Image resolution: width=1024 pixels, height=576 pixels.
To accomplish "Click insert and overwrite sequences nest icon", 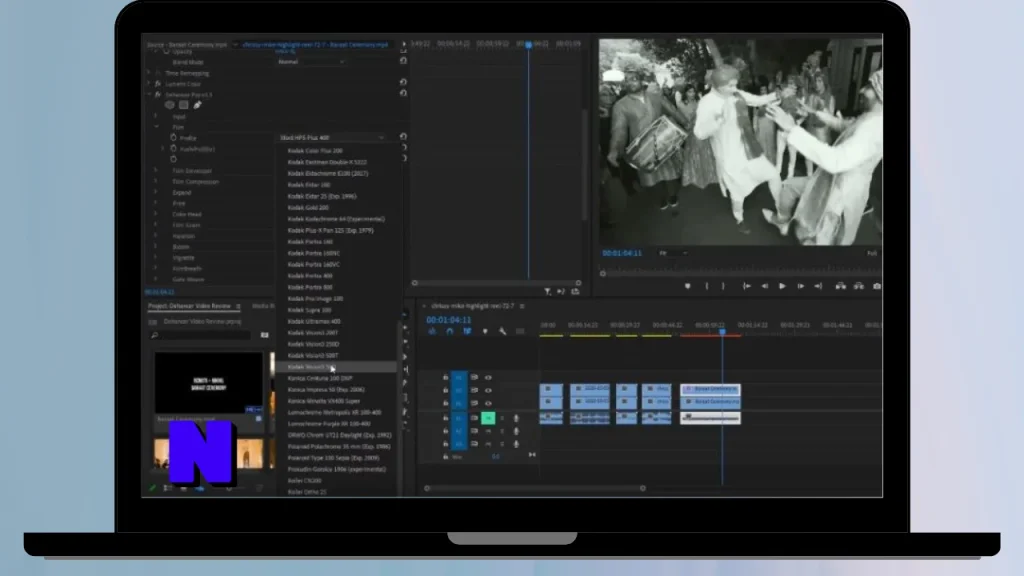I will coord(432,332).
